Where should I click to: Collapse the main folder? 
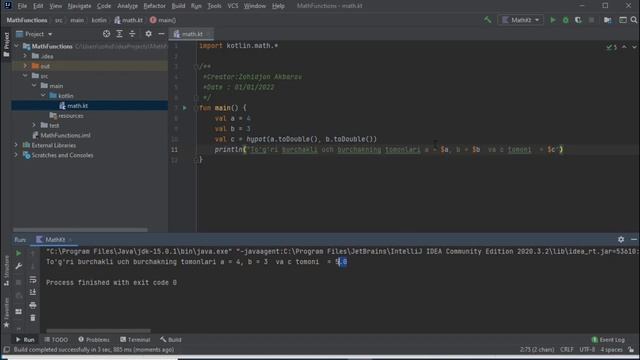click(34, 86)
